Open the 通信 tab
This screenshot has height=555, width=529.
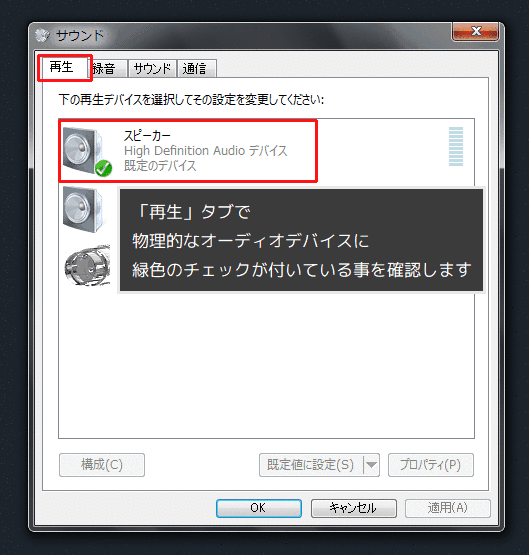[x=196, y=69]
